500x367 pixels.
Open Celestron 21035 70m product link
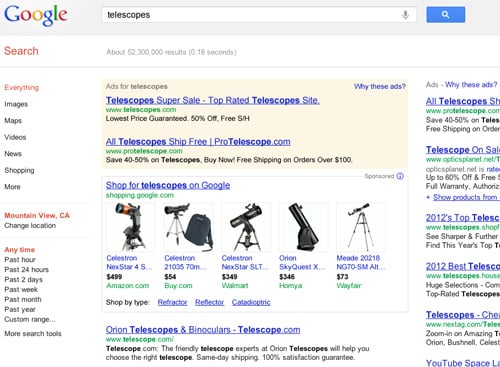pyautogui.click(x=185, y=262)
